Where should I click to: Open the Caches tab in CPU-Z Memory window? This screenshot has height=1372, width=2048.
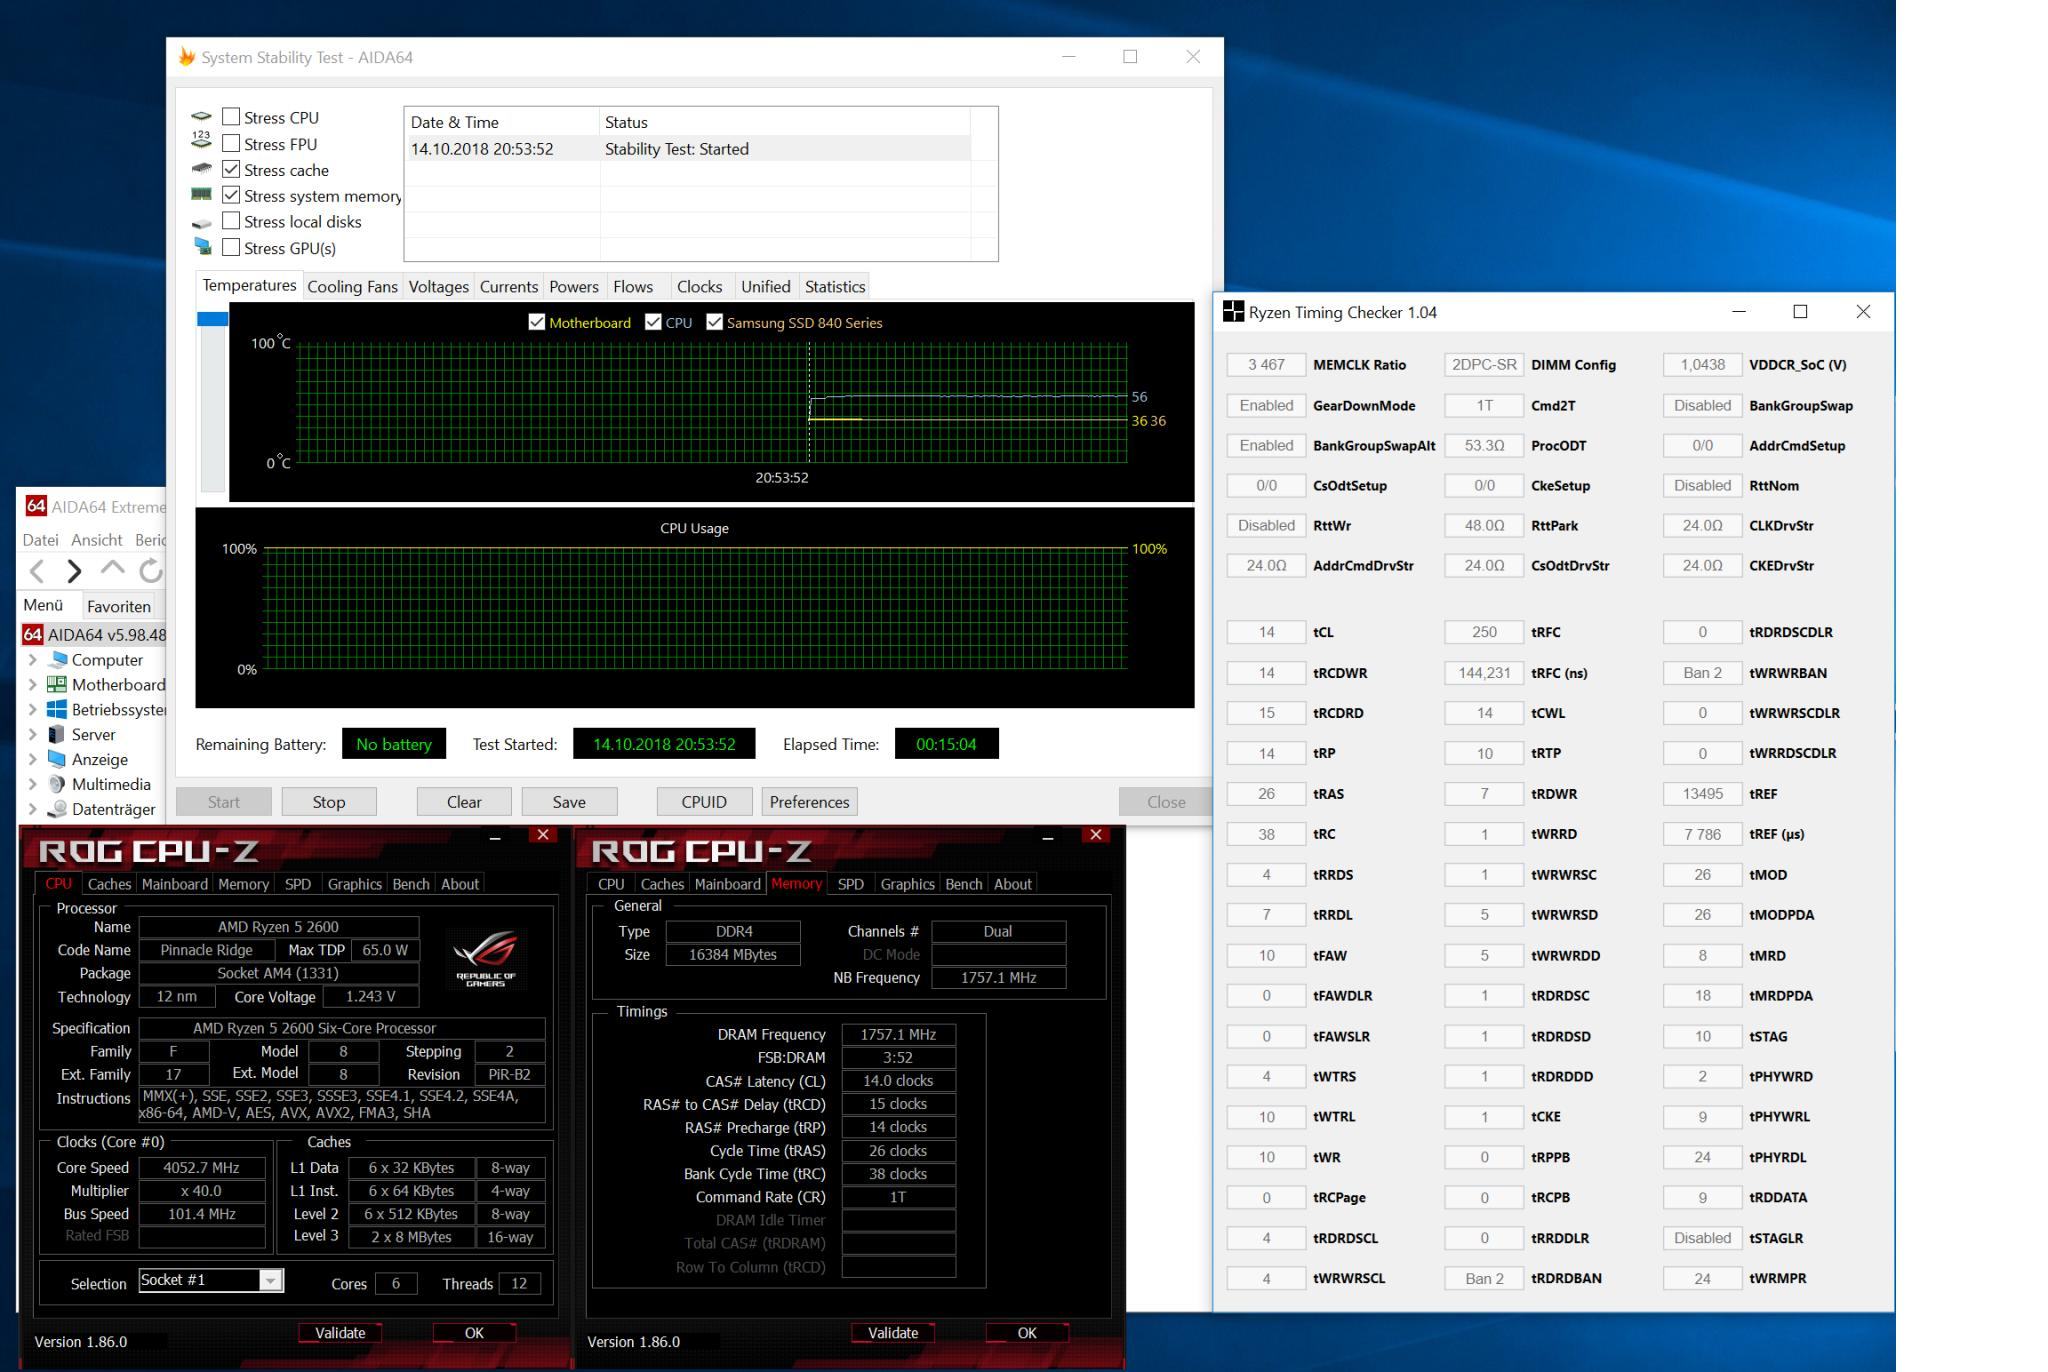click(662, 884)
